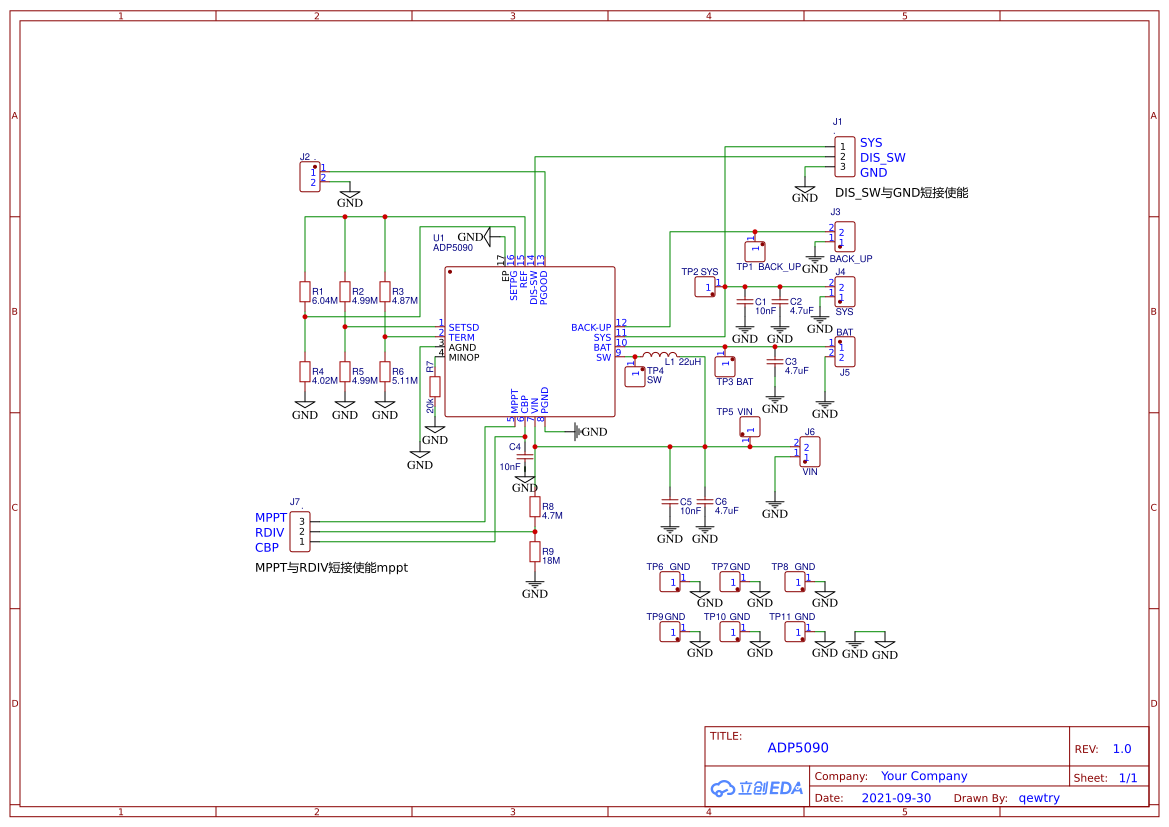Select the ADP5090 U1 chip body
Screen dimensions: 1169x827
[x=529, y=342]
